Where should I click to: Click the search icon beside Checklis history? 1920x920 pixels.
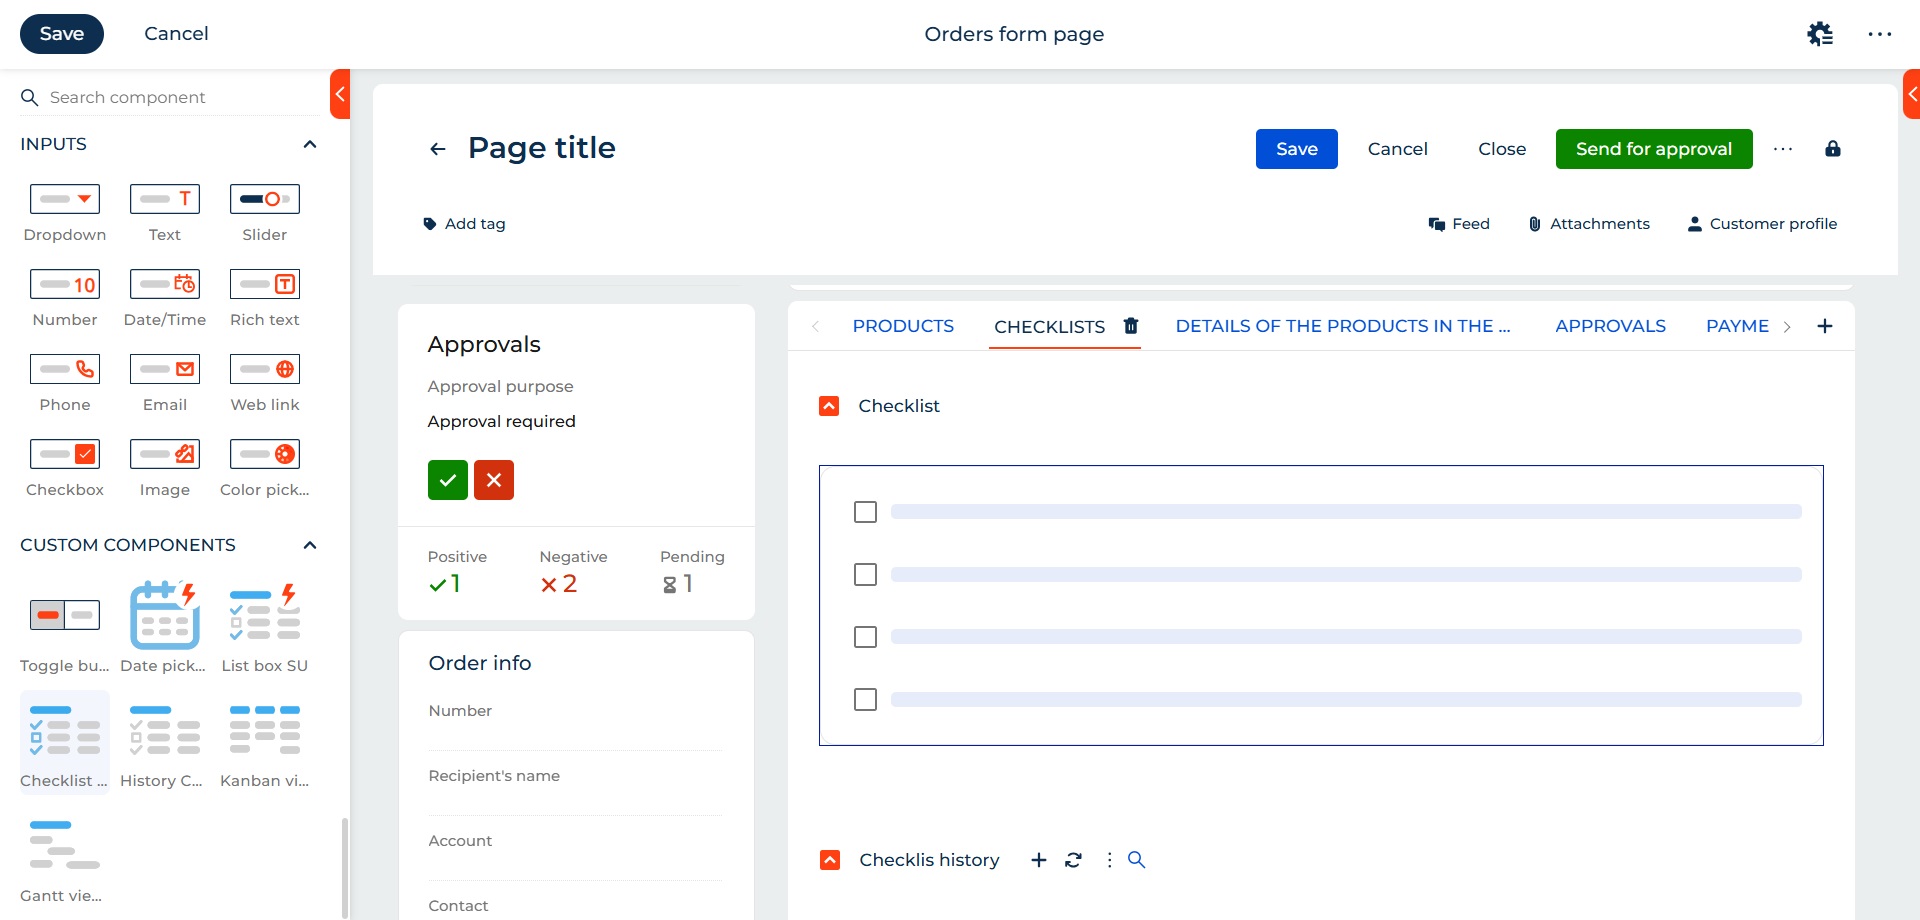pos(1136,860)
